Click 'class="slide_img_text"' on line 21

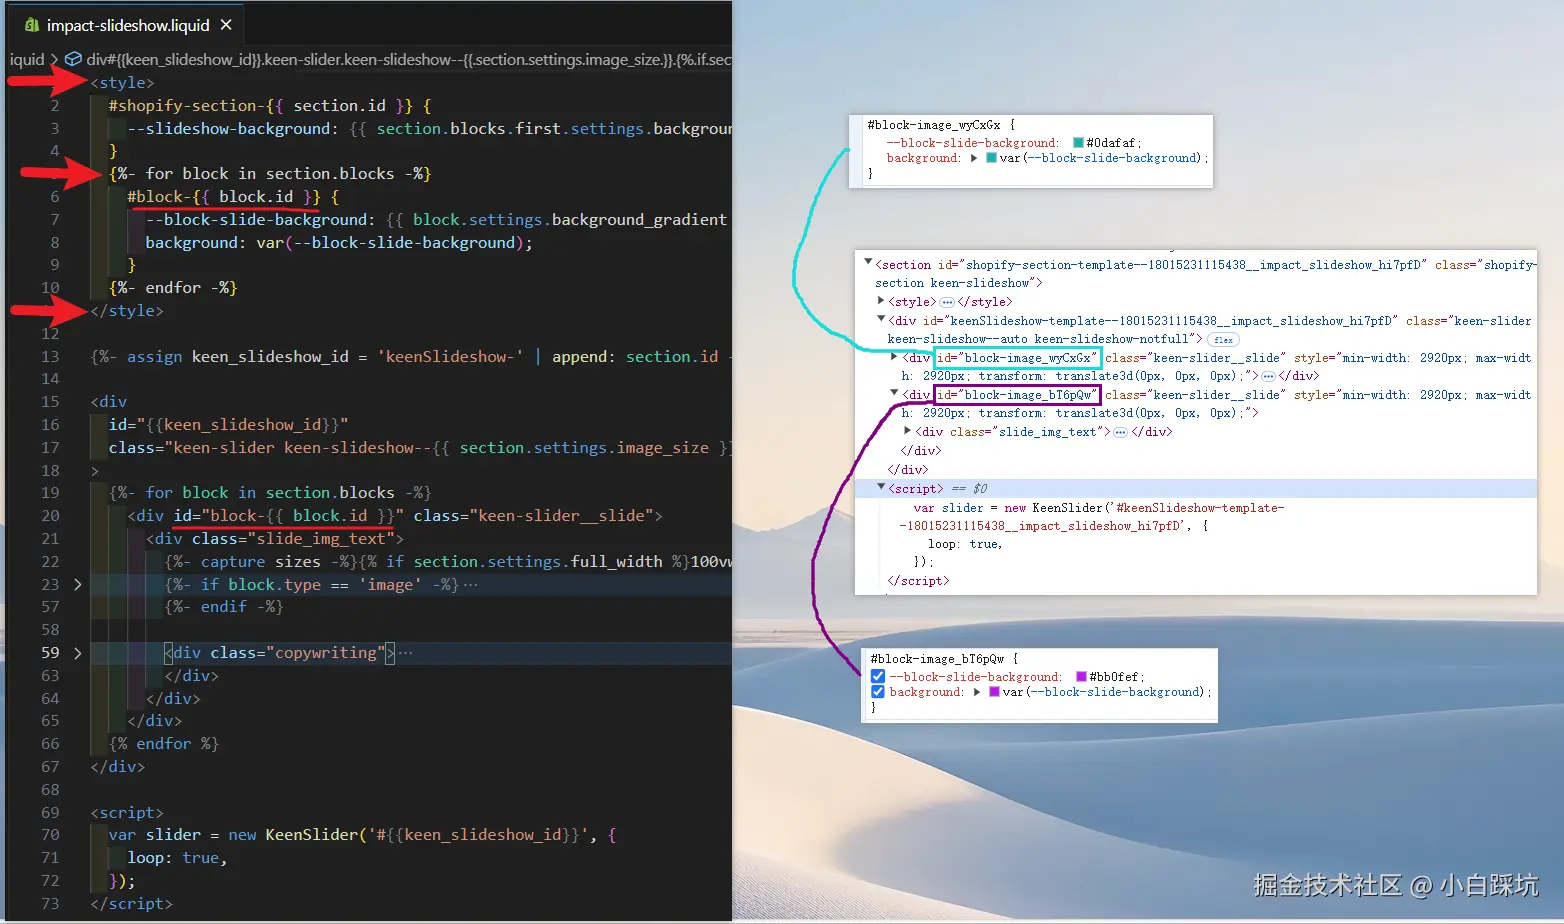[293, 539]
